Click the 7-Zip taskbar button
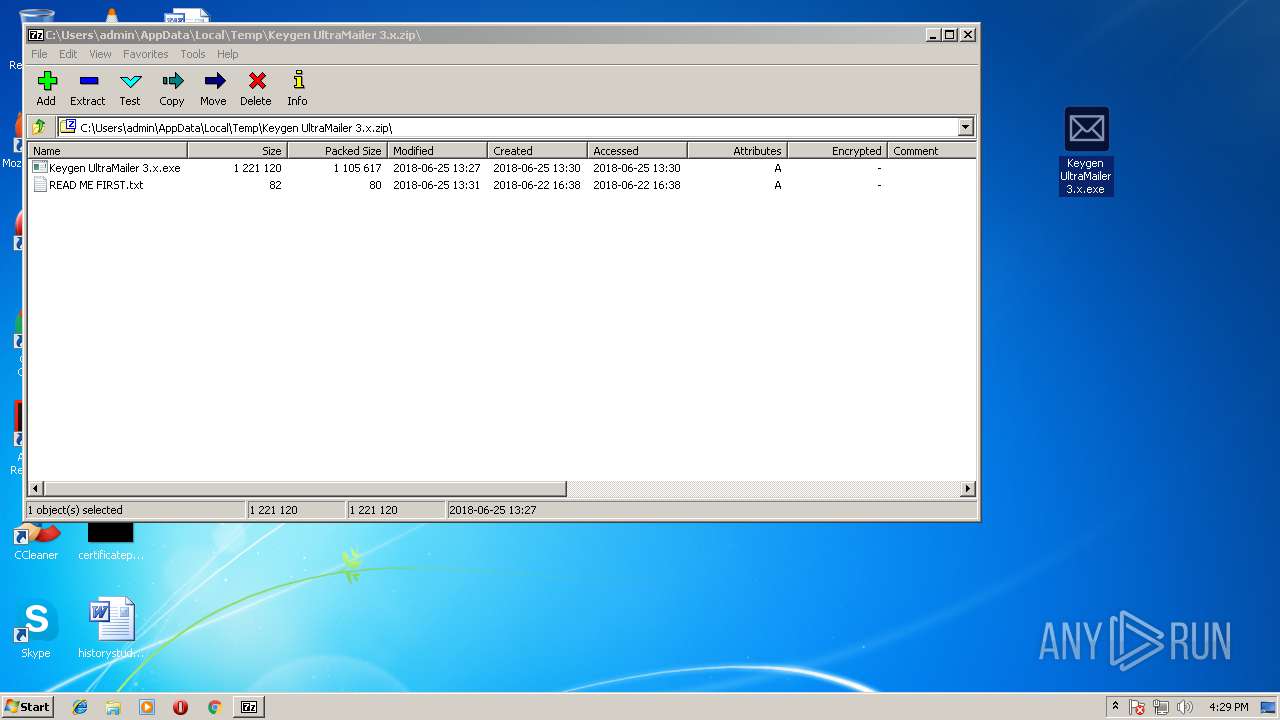The image size is (1280, 720). pyautogui.click(x=249, y=707)
